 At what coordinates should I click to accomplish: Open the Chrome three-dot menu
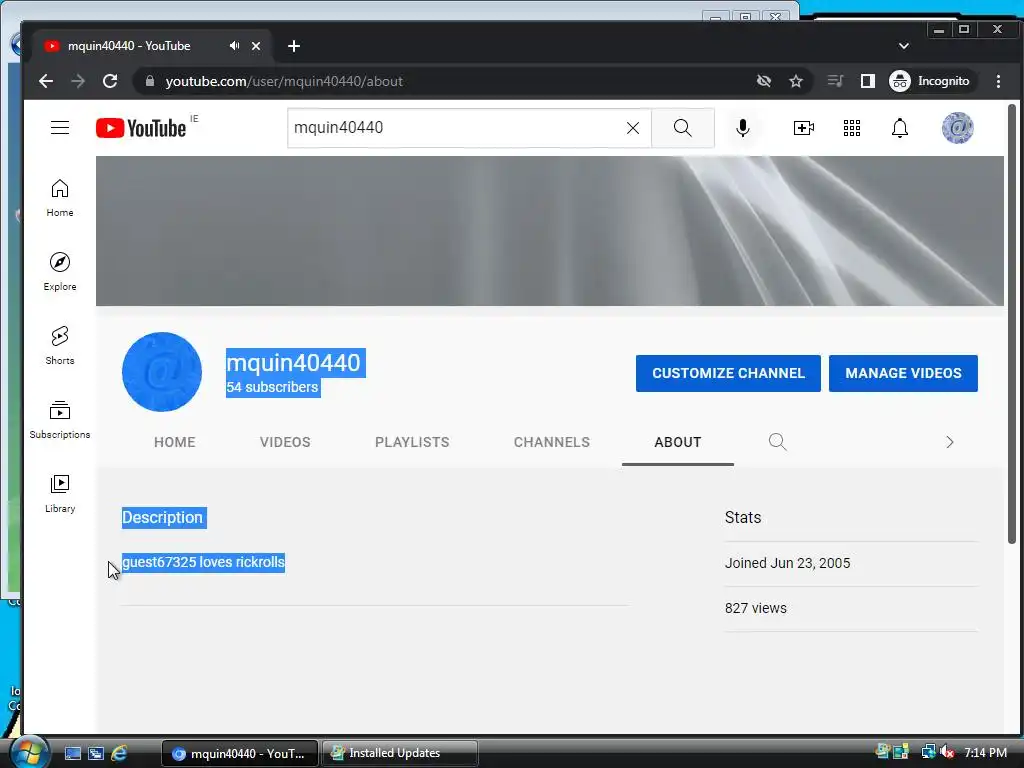click(999, 81)
